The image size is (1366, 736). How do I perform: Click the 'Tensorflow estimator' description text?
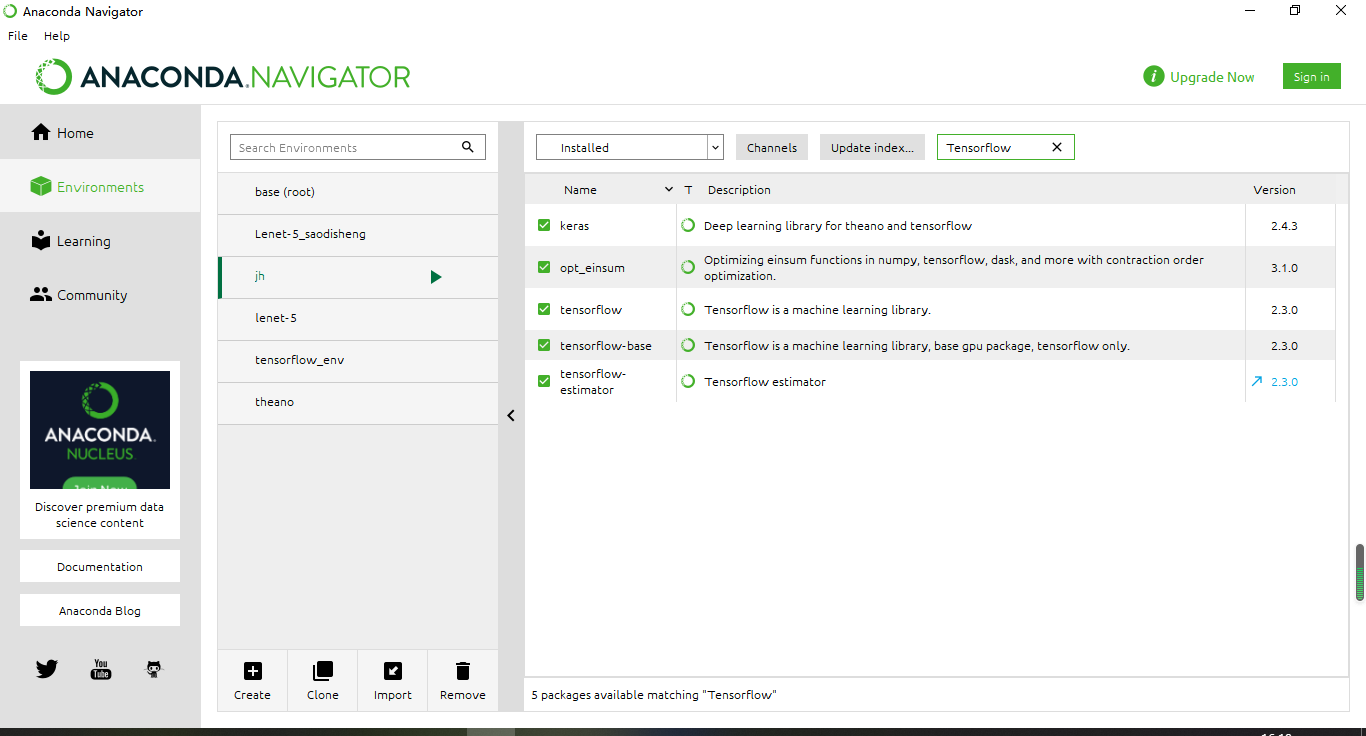click(x=765, y=381)
